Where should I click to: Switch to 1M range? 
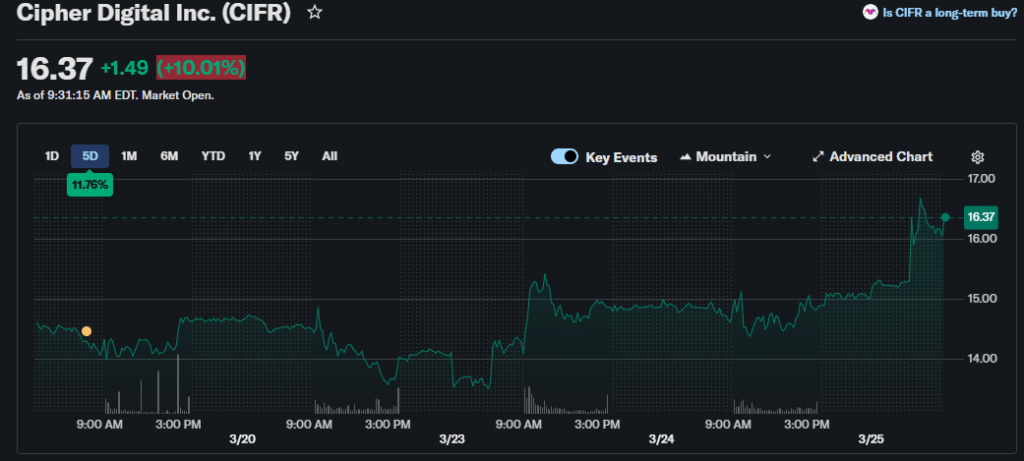click(x=129, y=156)
